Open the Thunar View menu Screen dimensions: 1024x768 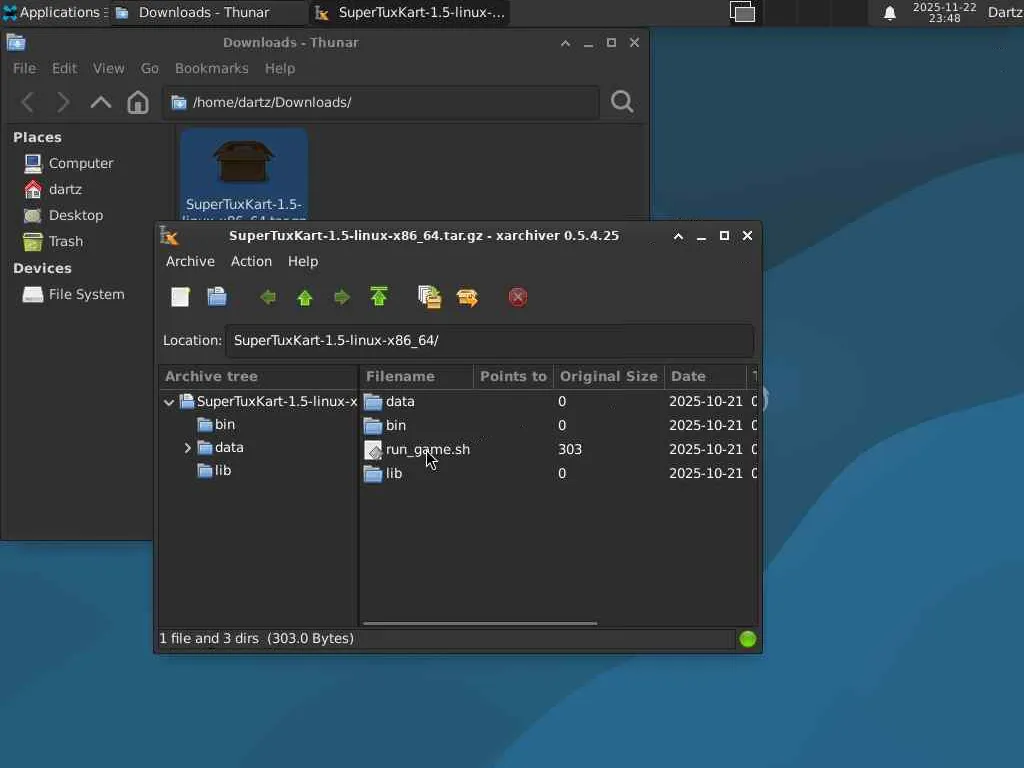tap(108, 69)
